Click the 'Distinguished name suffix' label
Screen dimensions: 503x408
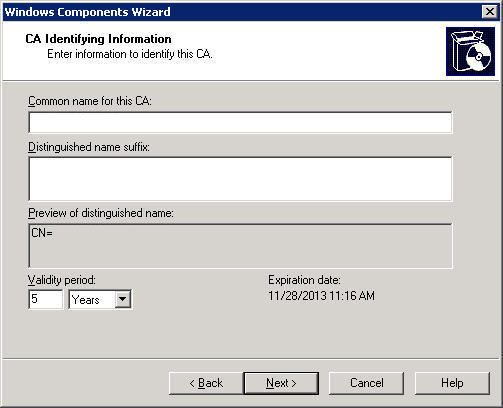click(x=89, y=147)
